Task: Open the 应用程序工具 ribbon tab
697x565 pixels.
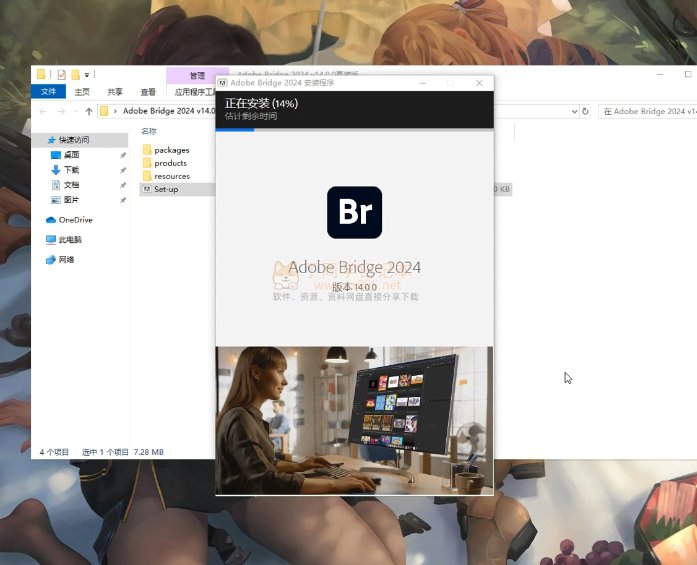Action: click(x=194, y=92)
